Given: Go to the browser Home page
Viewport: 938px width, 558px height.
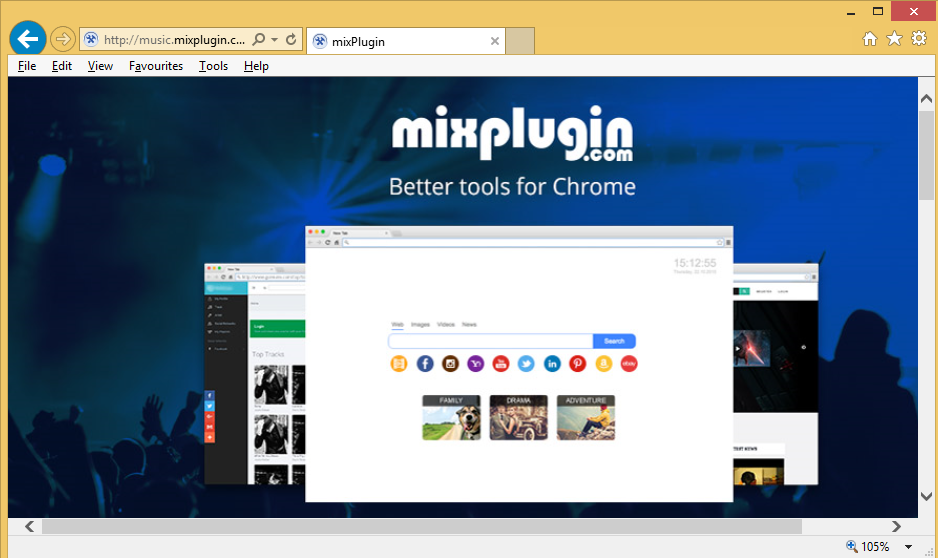Looking at the screenshot, I should click(x=870, y=39).
